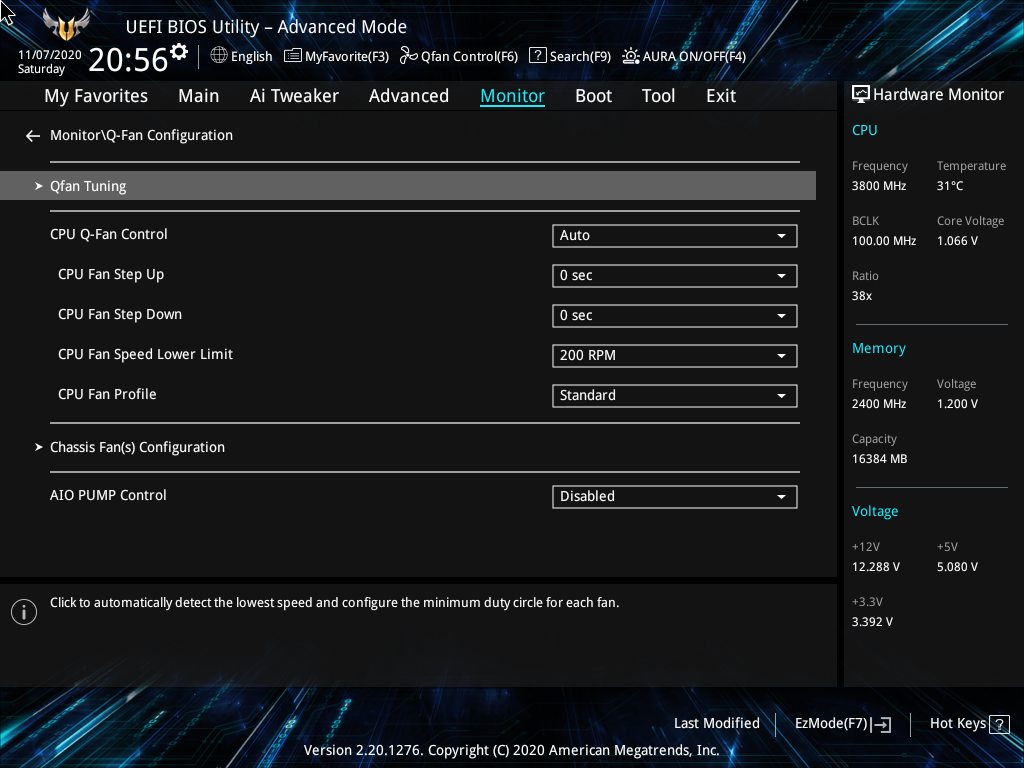The width and height of the screenshot is (1024, 768).
Task: Click the 16384 MB capacity value
Action: click(x=880, y=459)
